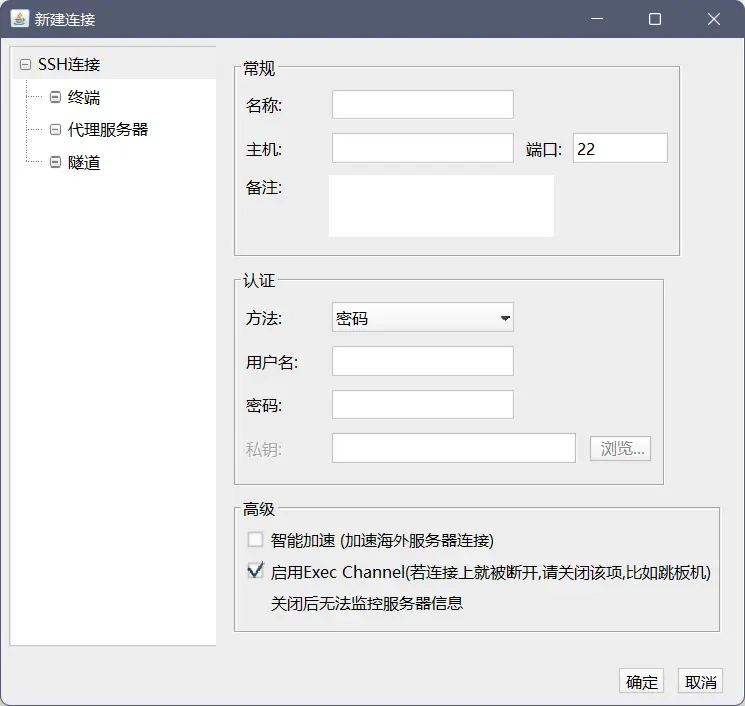Focus the 密码 input field
The image size is (745, 706).
pyautogui.click(x=422, y=405)
